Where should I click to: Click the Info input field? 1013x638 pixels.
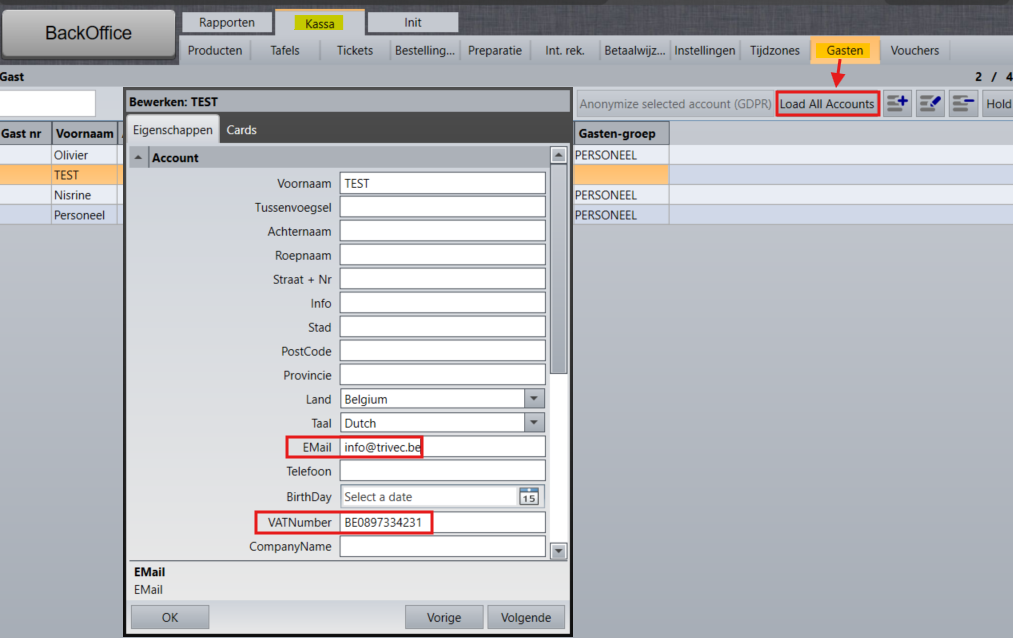tap(443, 303)
